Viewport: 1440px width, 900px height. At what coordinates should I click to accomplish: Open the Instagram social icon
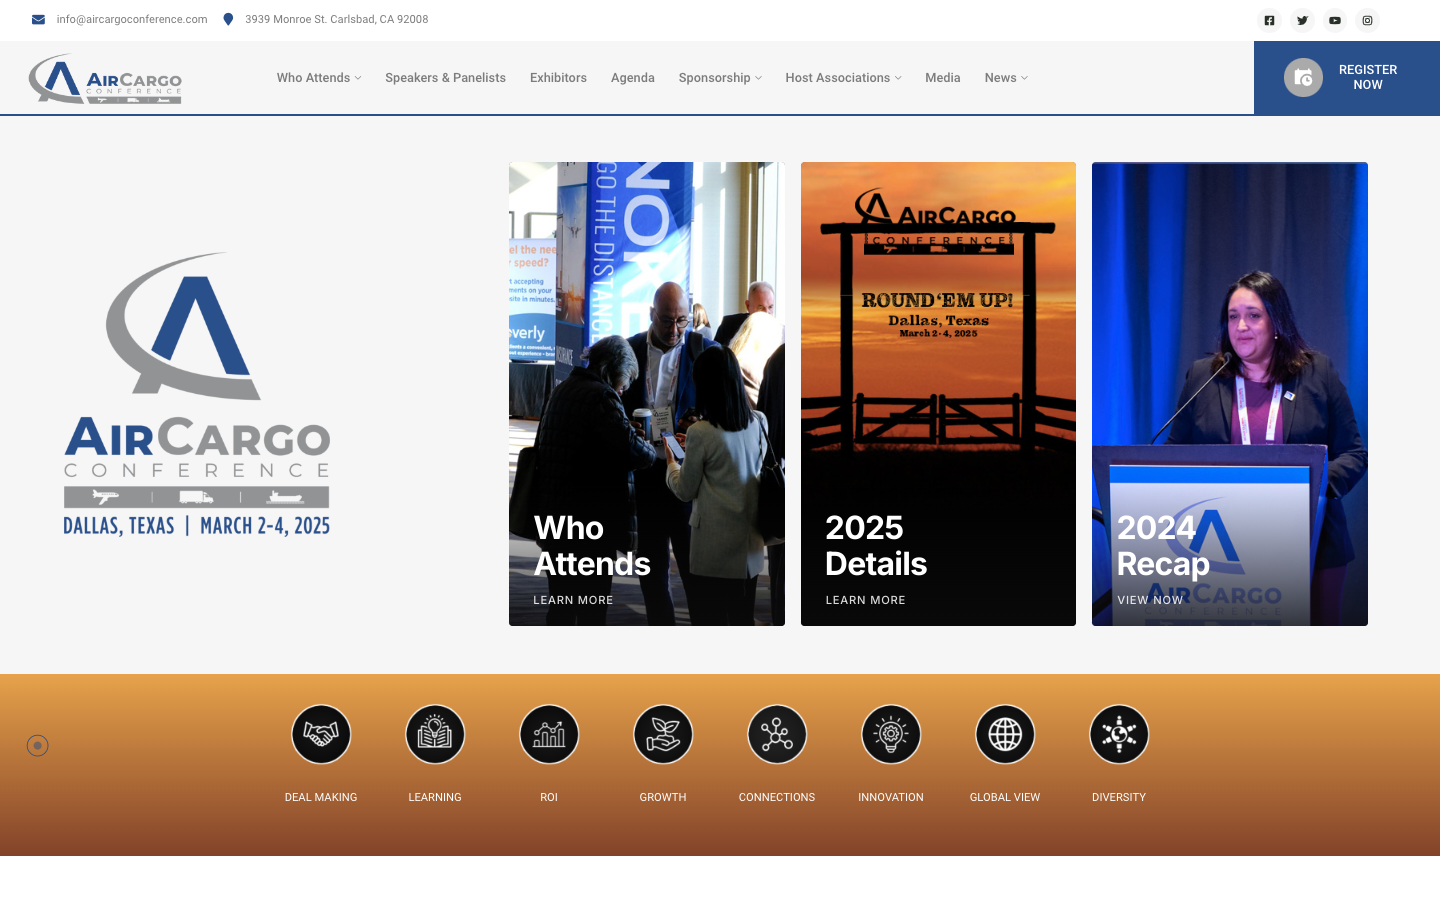[1367, 20]
